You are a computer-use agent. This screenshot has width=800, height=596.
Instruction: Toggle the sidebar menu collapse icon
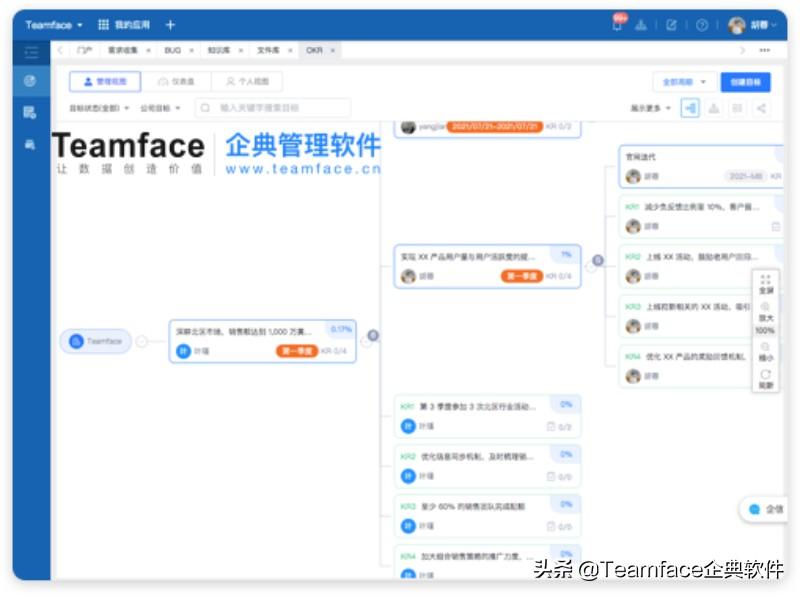click(31, 52)
